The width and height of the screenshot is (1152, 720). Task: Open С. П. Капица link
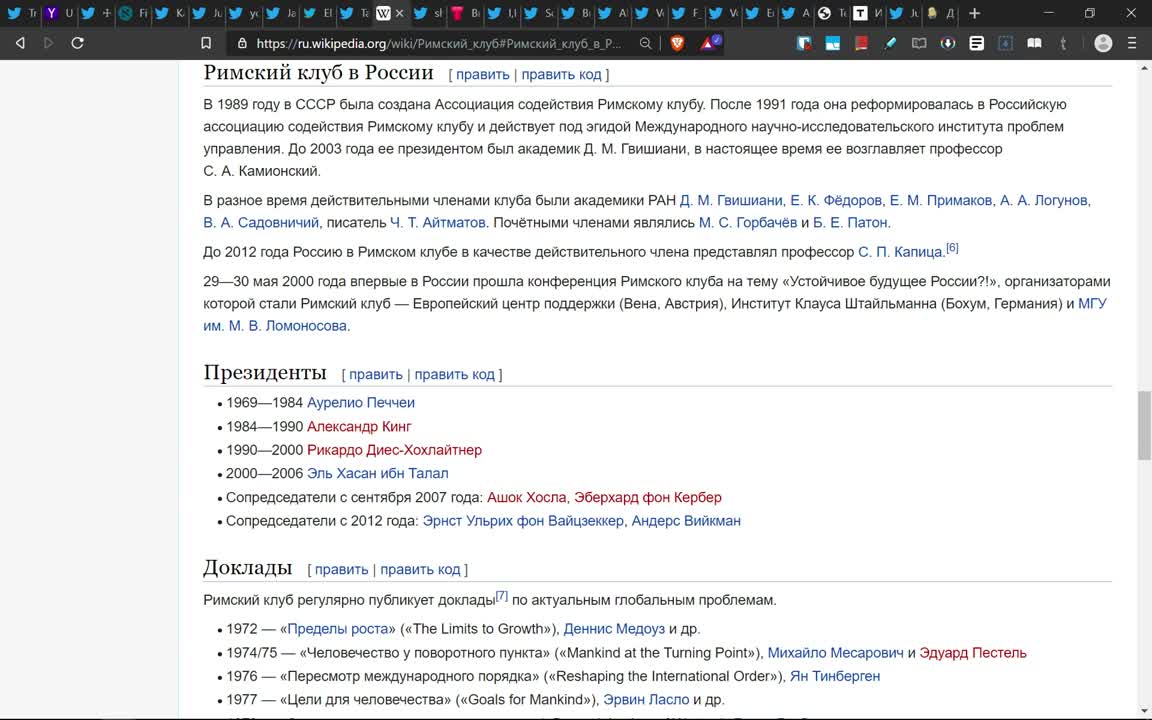(x=901, y=252)
